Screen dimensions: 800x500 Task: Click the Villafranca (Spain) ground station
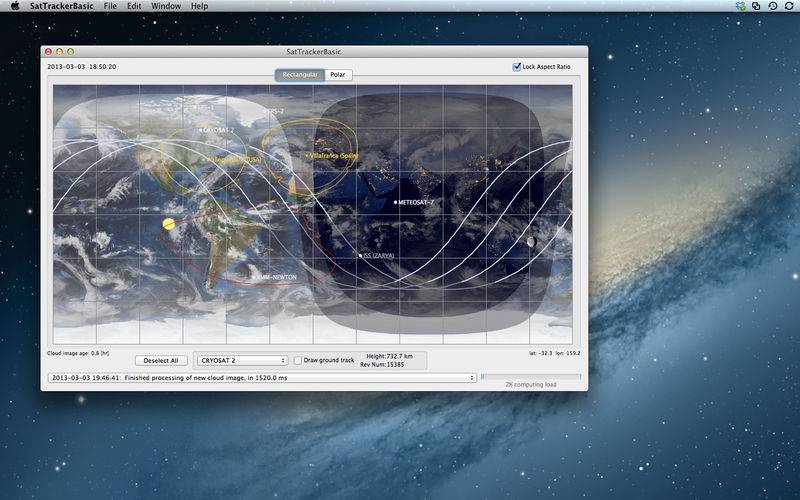[x=332, y=156]
